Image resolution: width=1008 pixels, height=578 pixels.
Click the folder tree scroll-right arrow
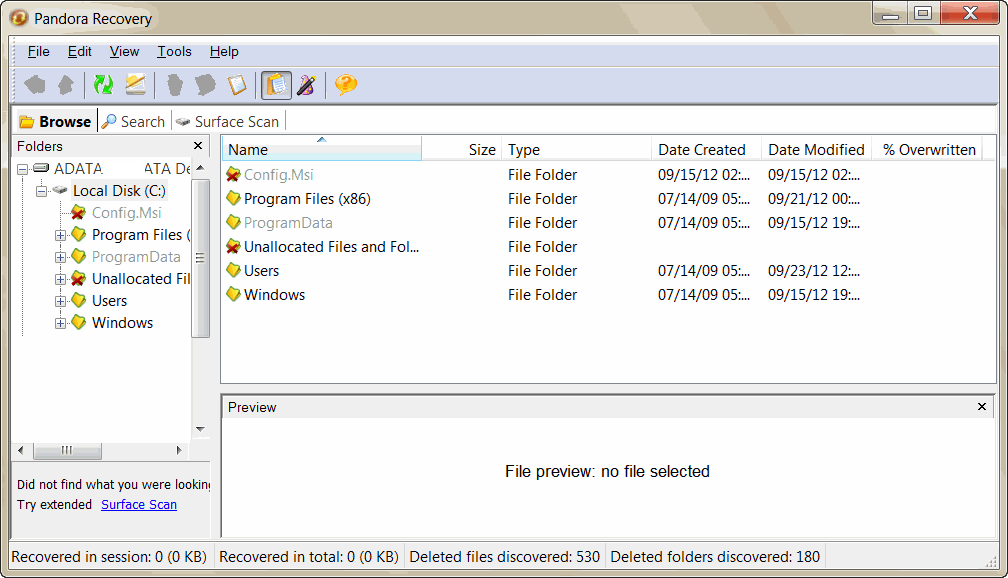179,451
